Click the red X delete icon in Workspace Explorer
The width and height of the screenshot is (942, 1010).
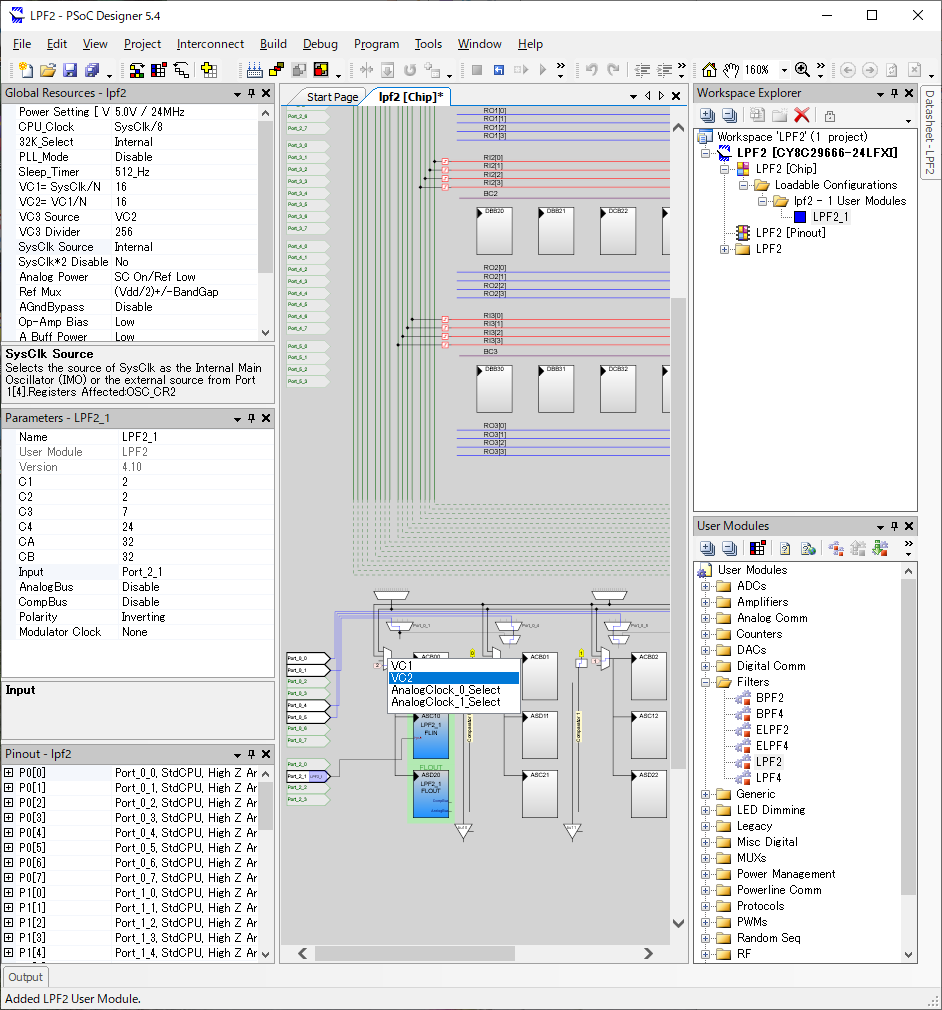(x=802, y=115)
